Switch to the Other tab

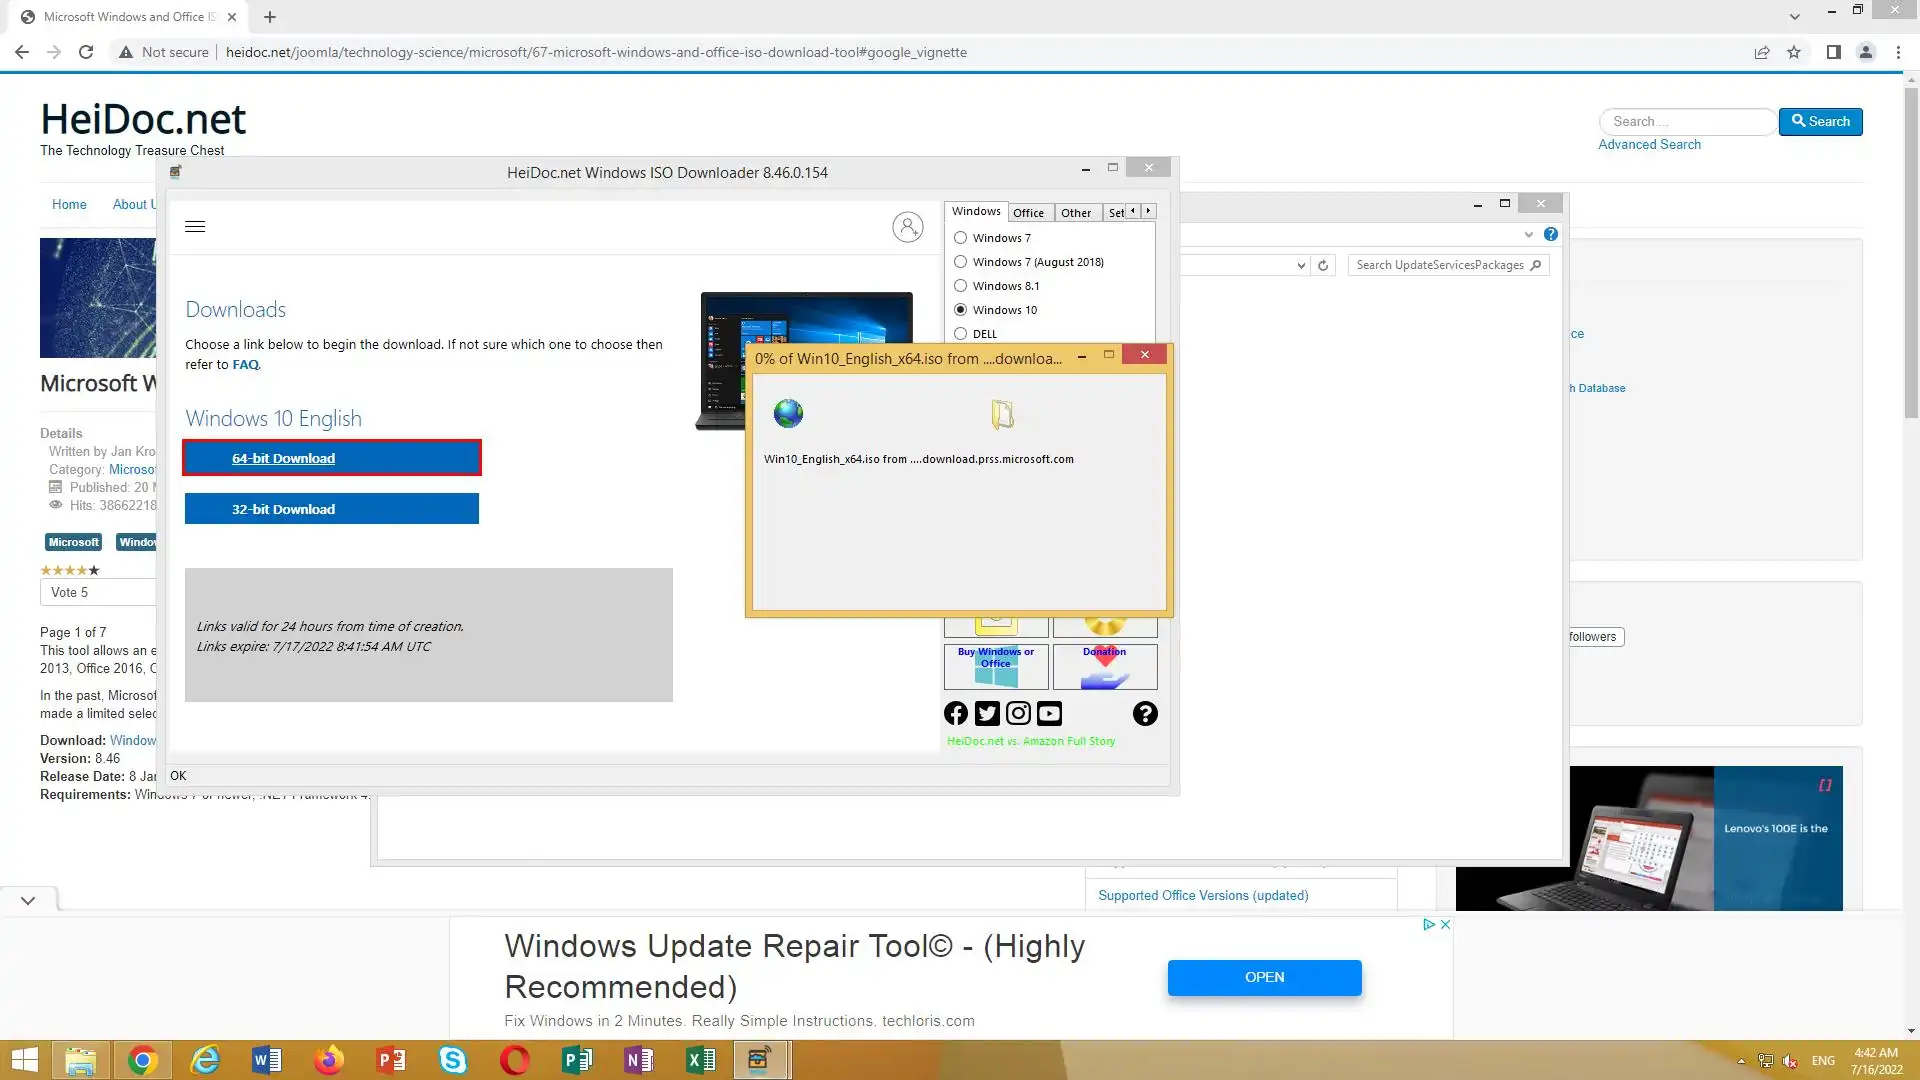point(1076,213)
